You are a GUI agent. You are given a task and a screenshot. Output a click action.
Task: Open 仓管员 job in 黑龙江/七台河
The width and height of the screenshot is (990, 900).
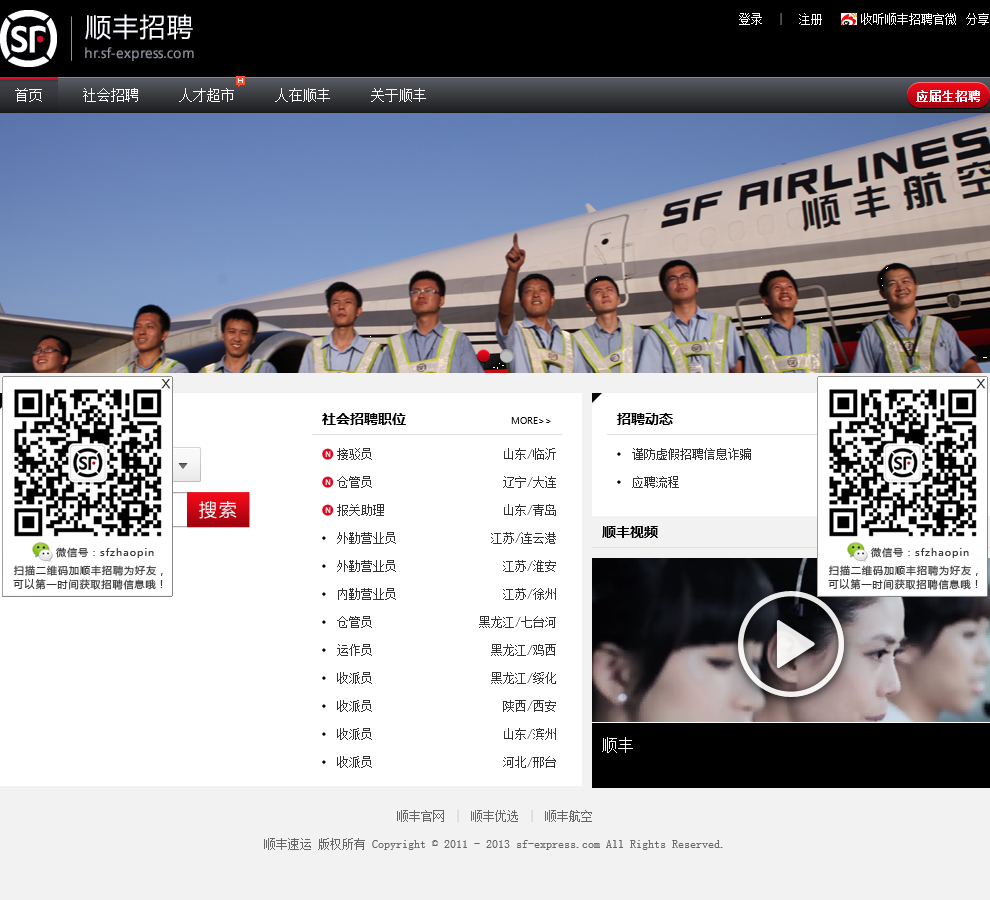tap(354, 622)
